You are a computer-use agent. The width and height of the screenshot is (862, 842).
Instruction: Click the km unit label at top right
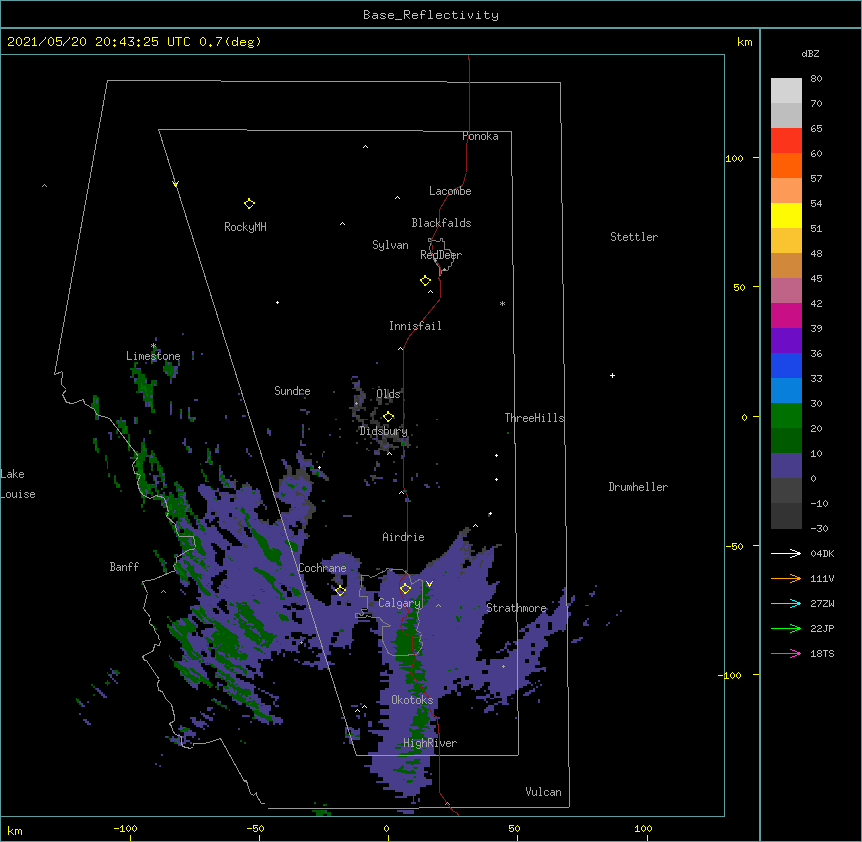744,42
